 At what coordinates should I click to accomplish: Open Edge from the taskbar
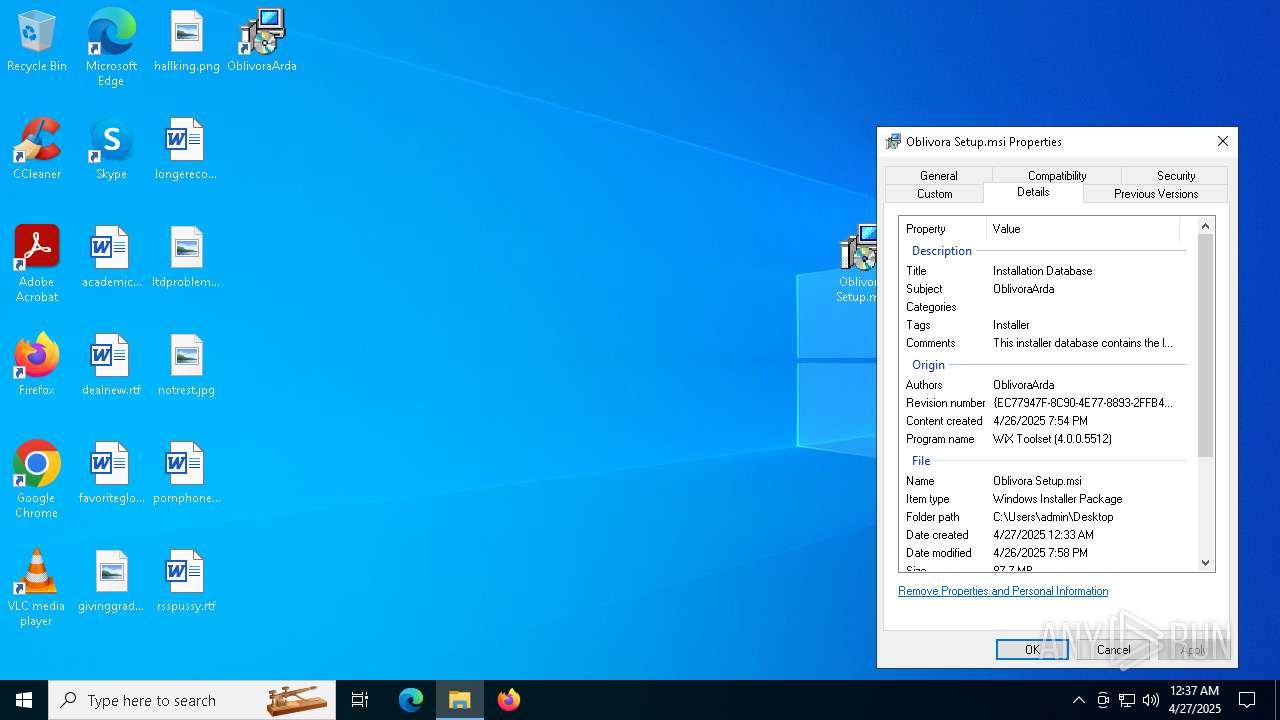[411, 700]
